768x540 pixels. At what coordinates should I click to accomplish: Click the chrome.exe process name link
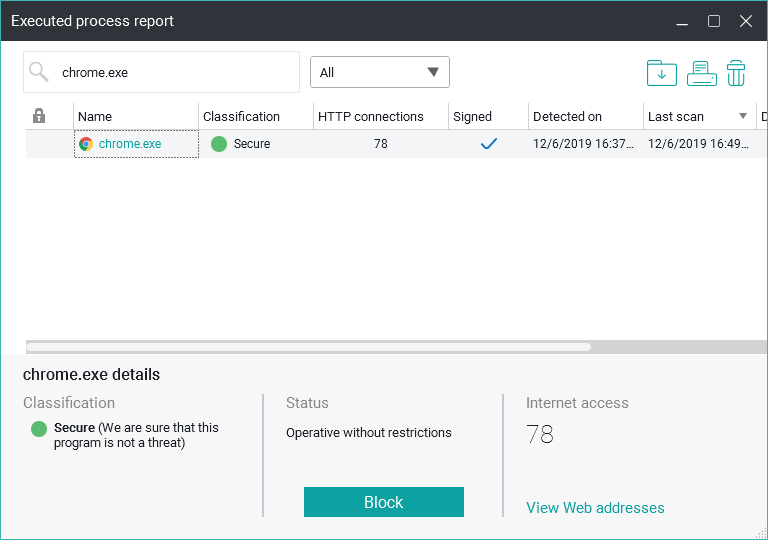[x=130, y=144]
